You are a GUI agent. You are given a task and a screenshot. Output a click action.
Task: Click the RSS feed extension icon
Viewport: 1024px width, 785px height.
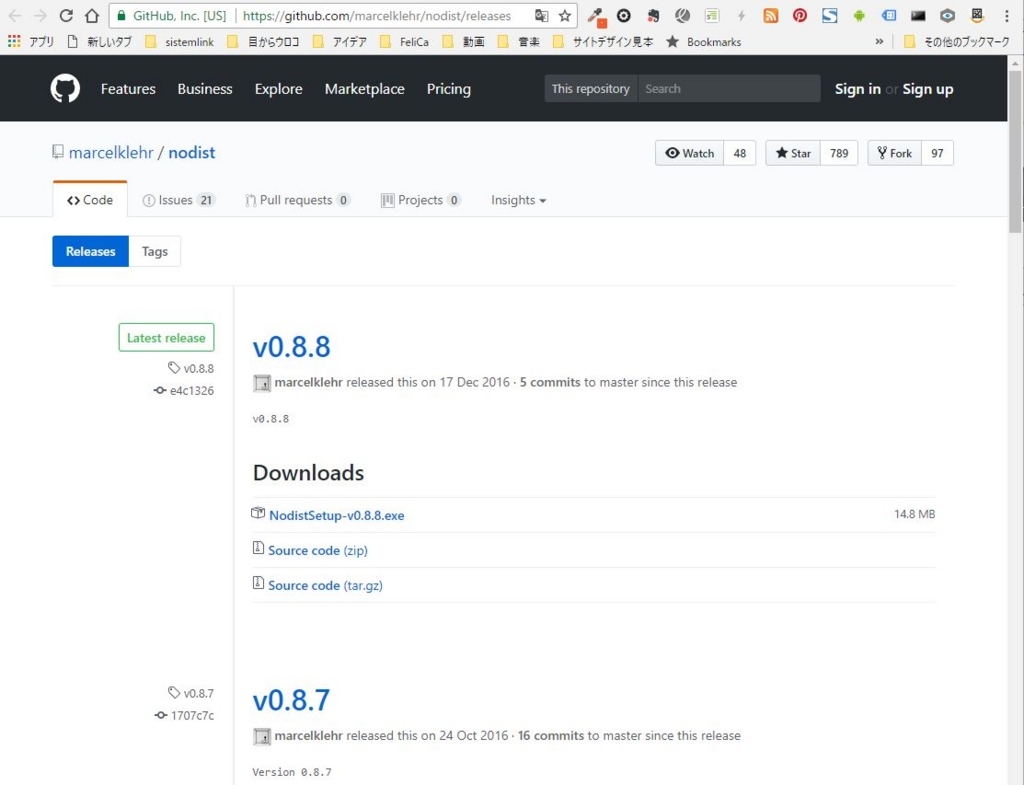click(x=771, y=16)
